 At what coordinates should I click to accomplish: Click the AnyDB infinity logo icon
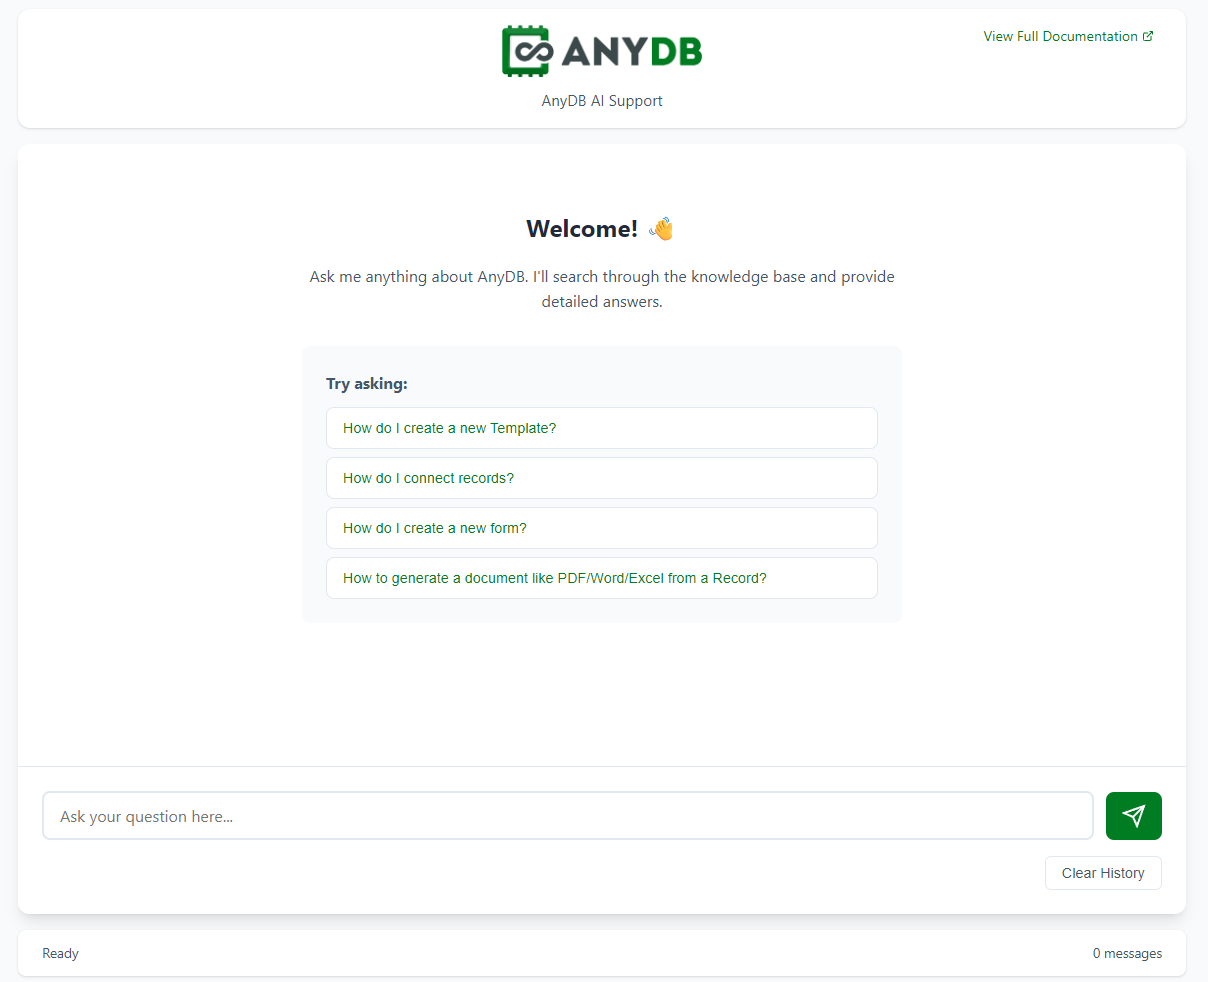coord(527,51)
